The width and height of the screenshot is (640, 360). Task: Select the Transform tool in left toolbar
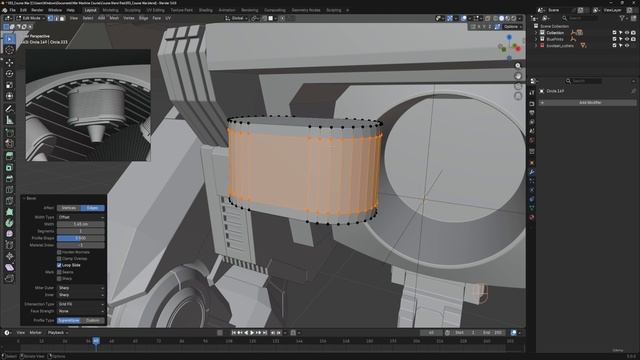[x=9, y=96]
